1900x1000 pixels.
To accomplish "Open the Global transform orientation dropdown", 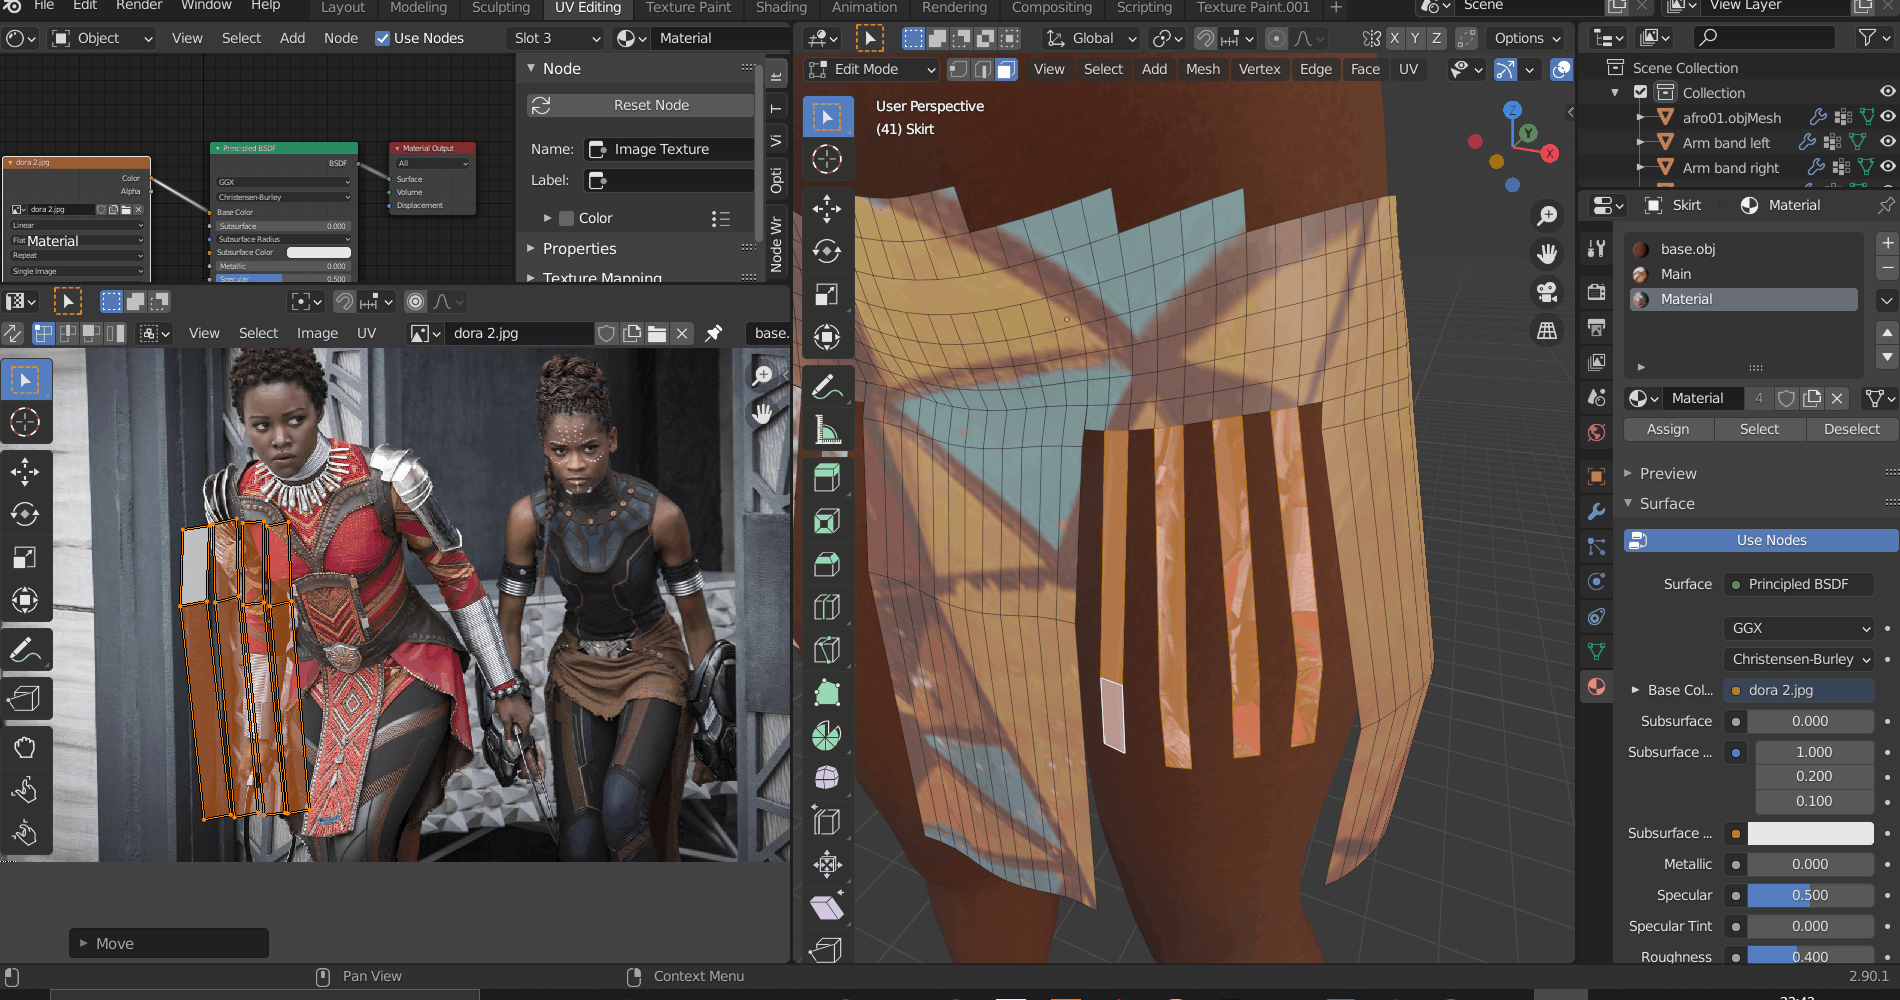I will (x=1092, y=38).
